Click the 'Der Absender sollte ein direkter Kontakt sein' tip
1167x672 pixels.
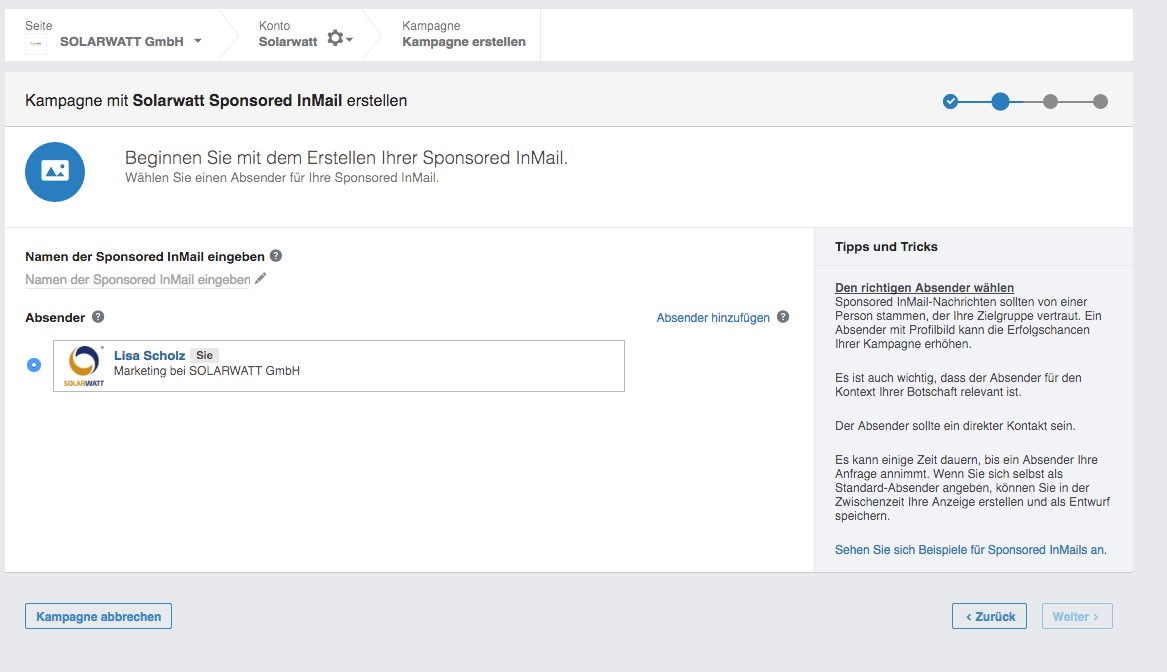[955, 426]
